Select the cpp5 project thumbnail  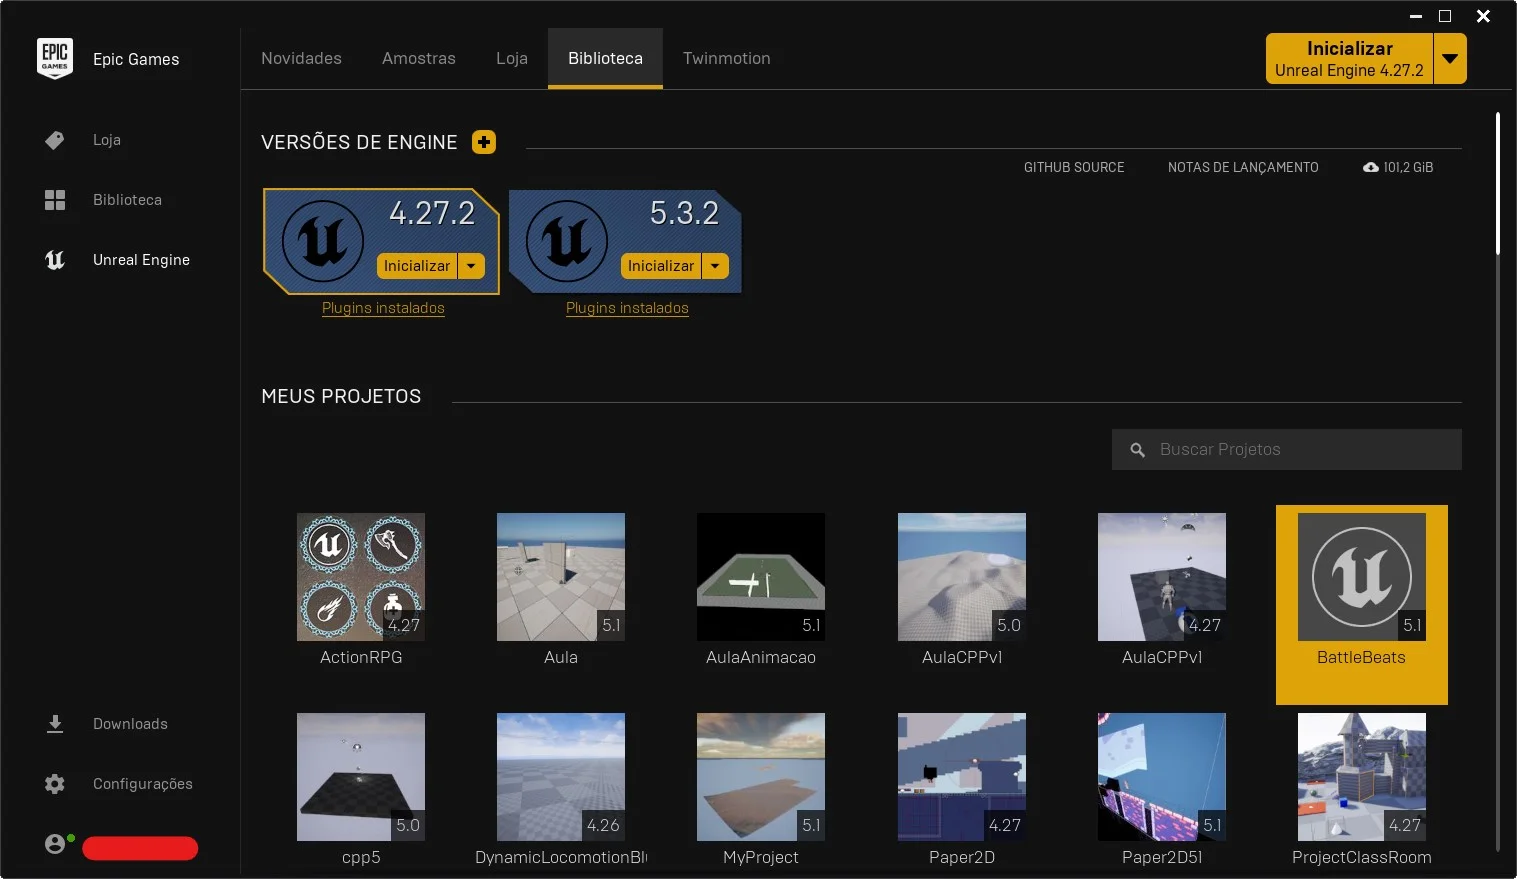(361, 777)
